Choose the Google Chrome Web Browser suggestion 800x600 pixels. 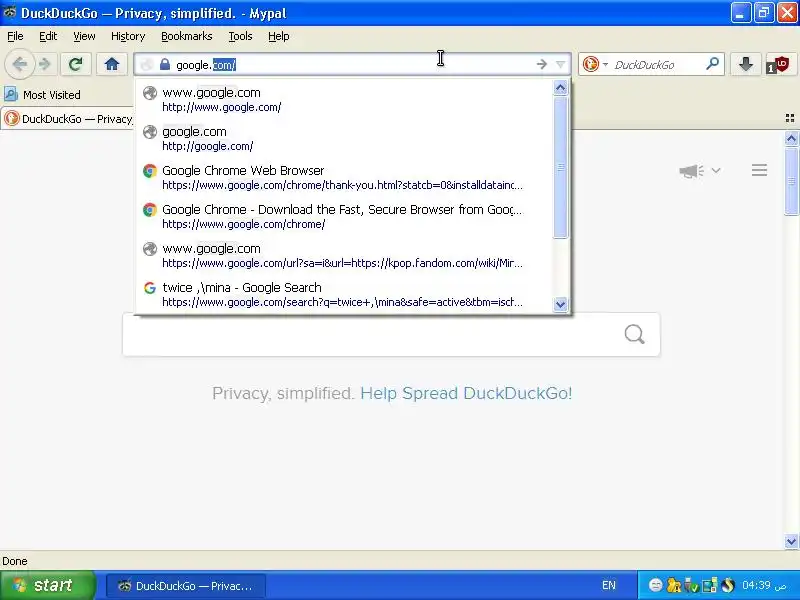(344, 177)
